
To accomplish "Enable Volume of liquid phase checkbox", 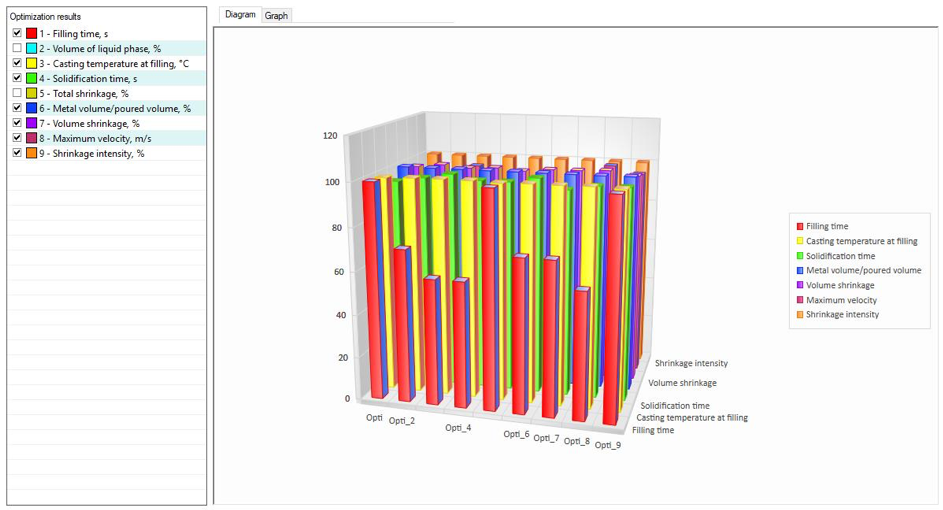I will 17,48.
